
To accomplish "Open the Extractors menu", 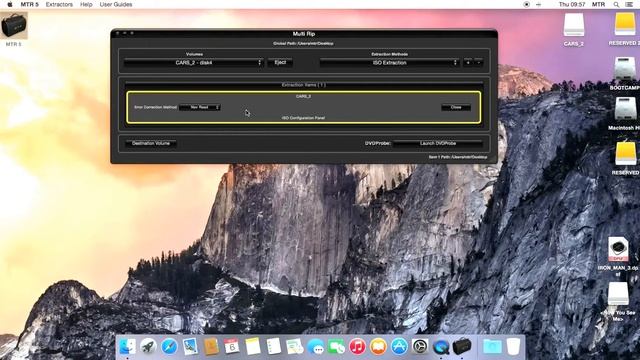I will 59,4.
